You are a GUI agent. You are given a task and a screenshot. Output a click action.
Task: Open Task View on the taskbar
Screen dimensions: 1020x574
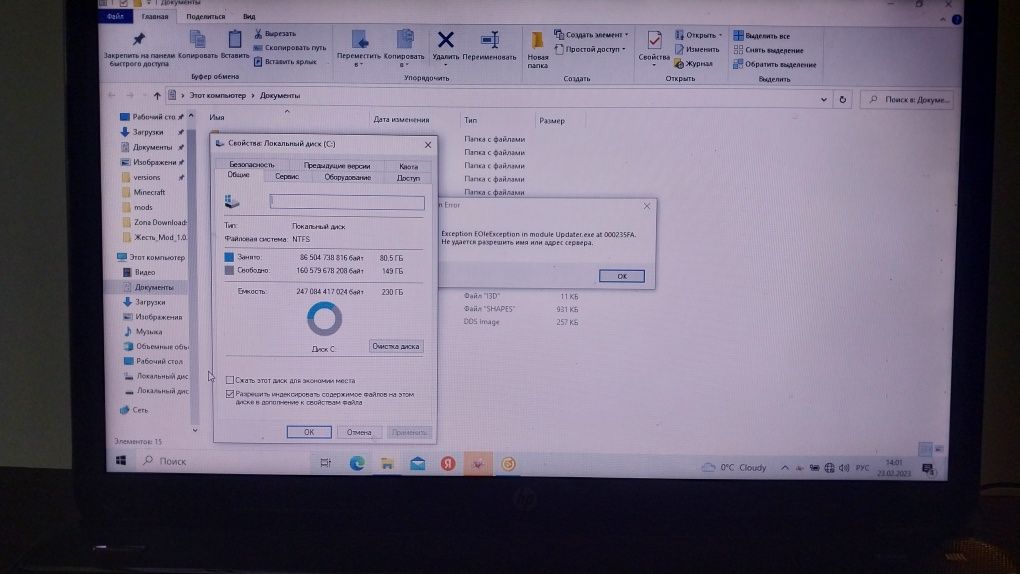tap(325, 463)
